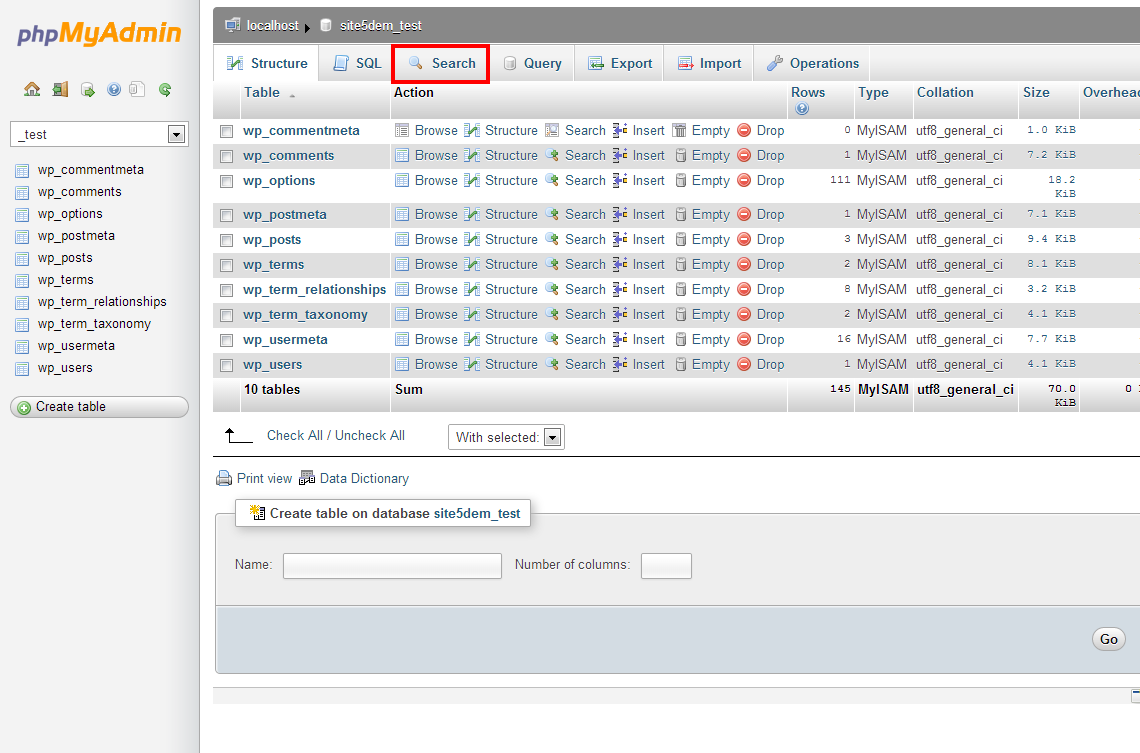Open the SQL documentation page icon

[137, 89]
